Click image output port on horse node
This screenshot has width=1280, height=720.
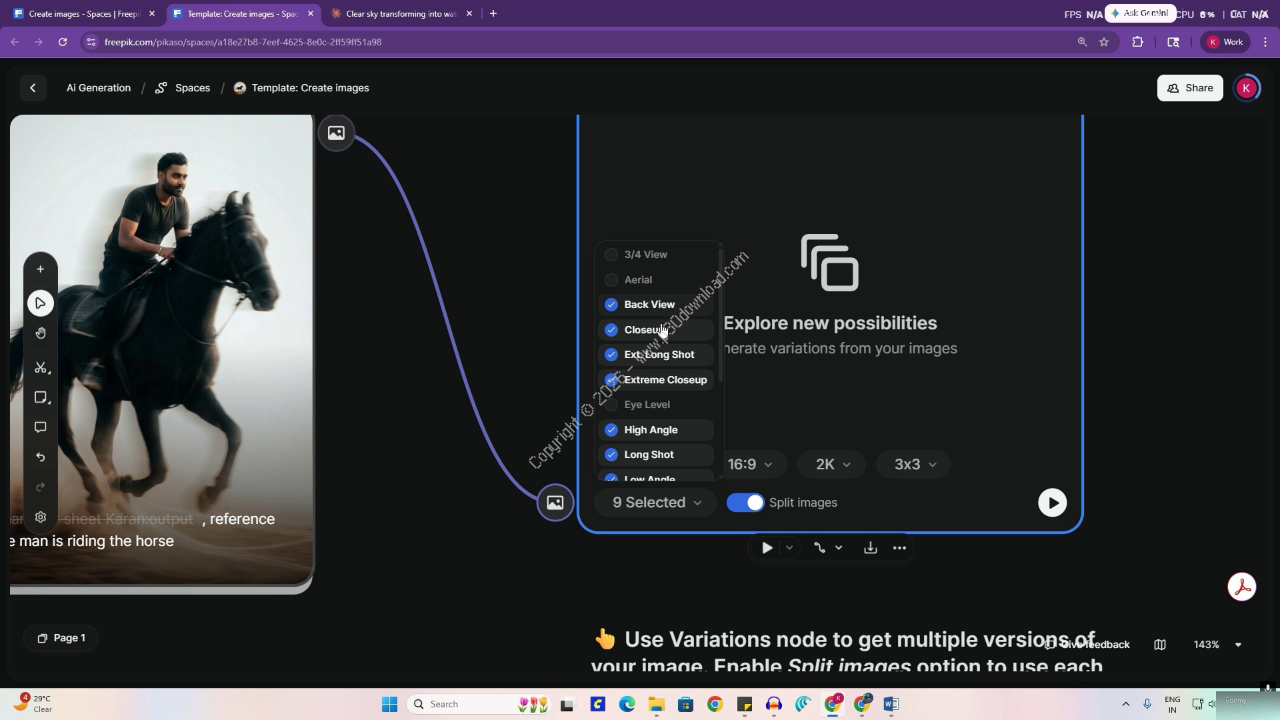336,133
